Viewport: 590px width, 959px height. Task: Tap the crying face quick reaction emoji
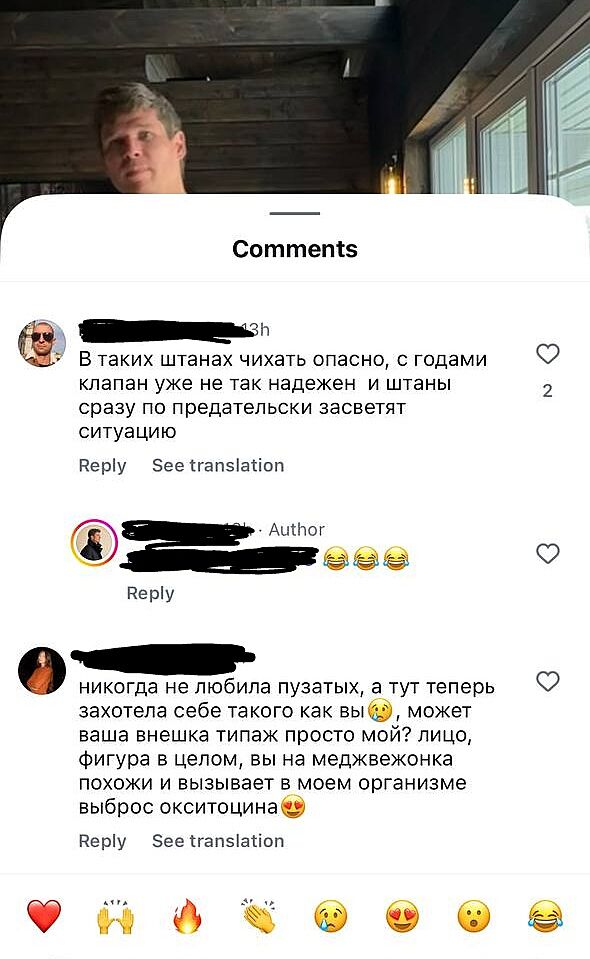(331, 916)
